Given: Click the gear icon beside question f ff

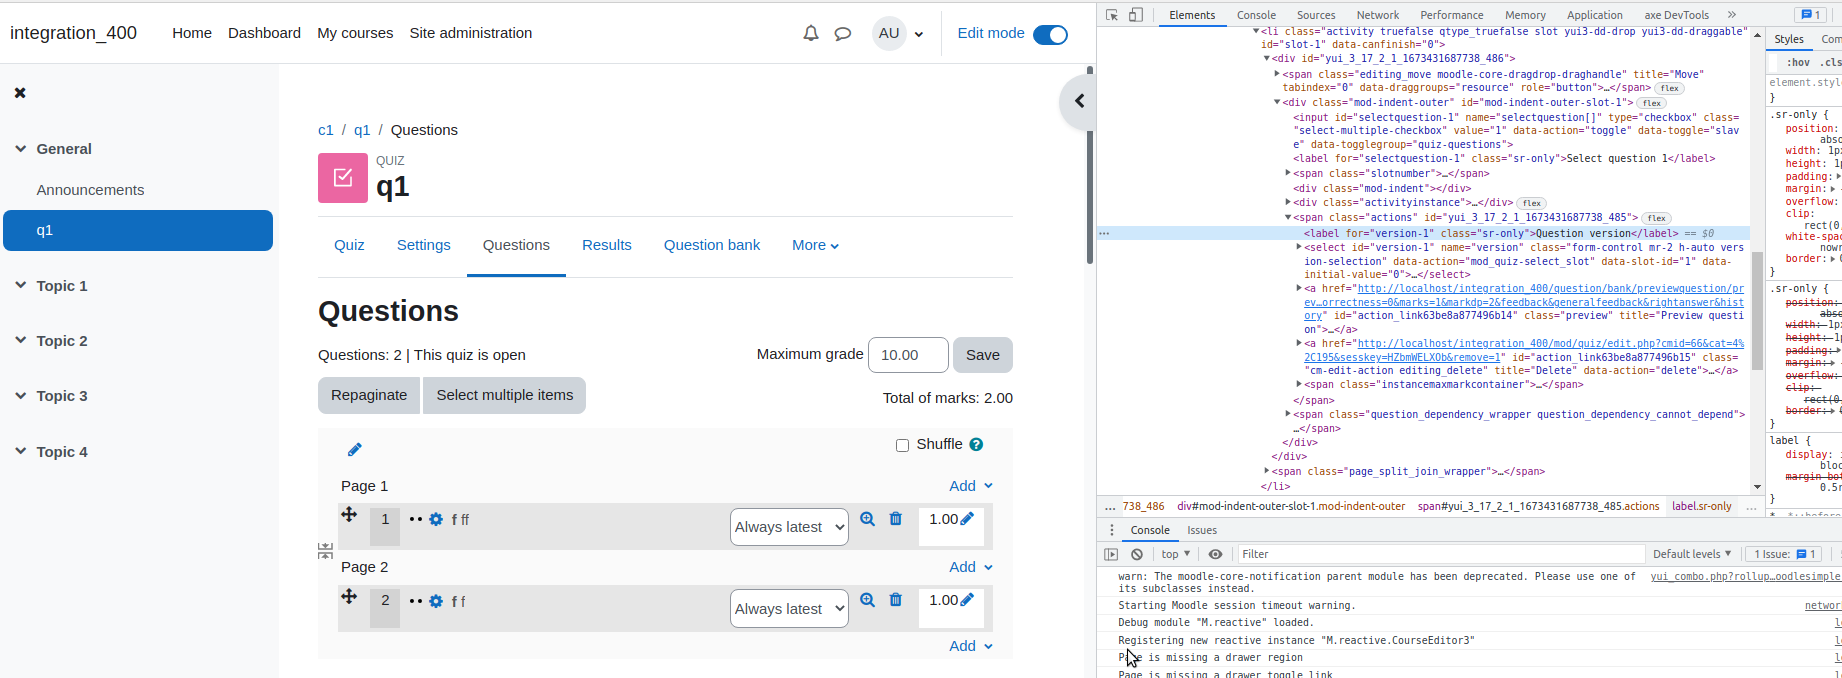Looking at the screenshot, I should click(436, 520).
